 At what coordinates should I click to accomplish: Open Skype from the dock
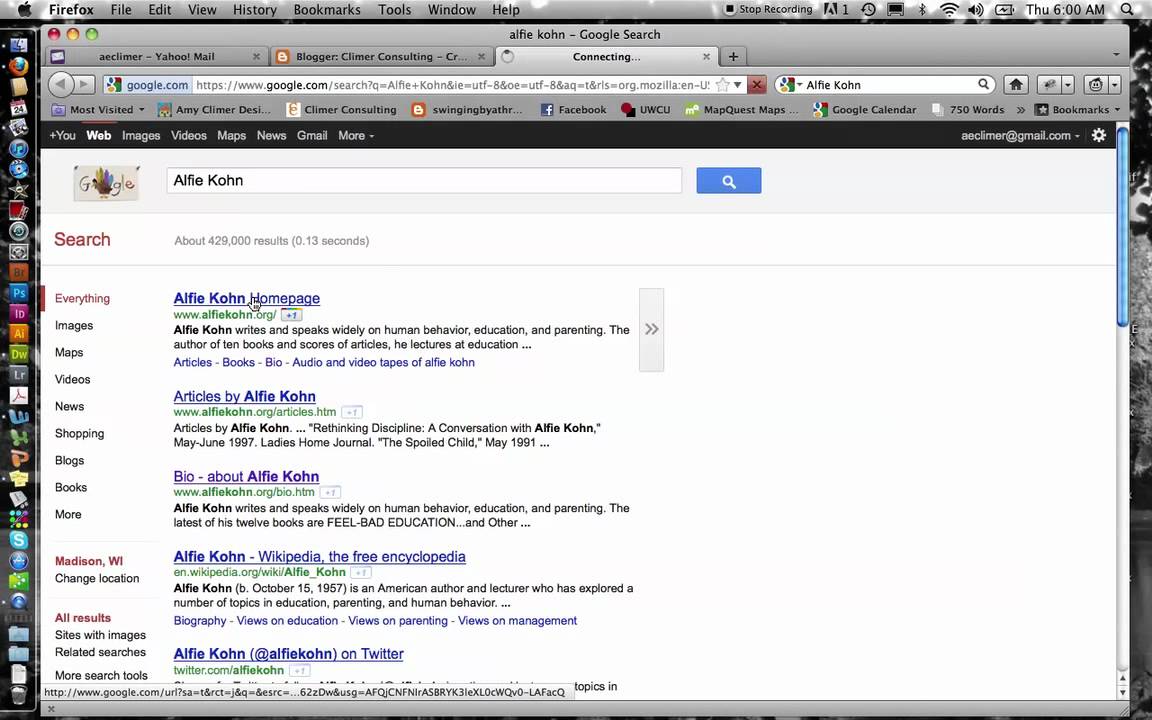coord(18,540)
